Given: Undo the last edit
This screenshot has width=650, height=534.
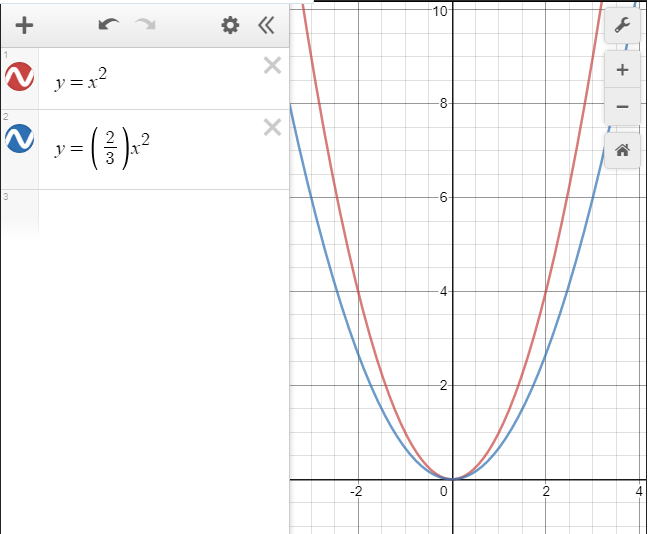Looking at the screenshot, I should pos(109,25).
